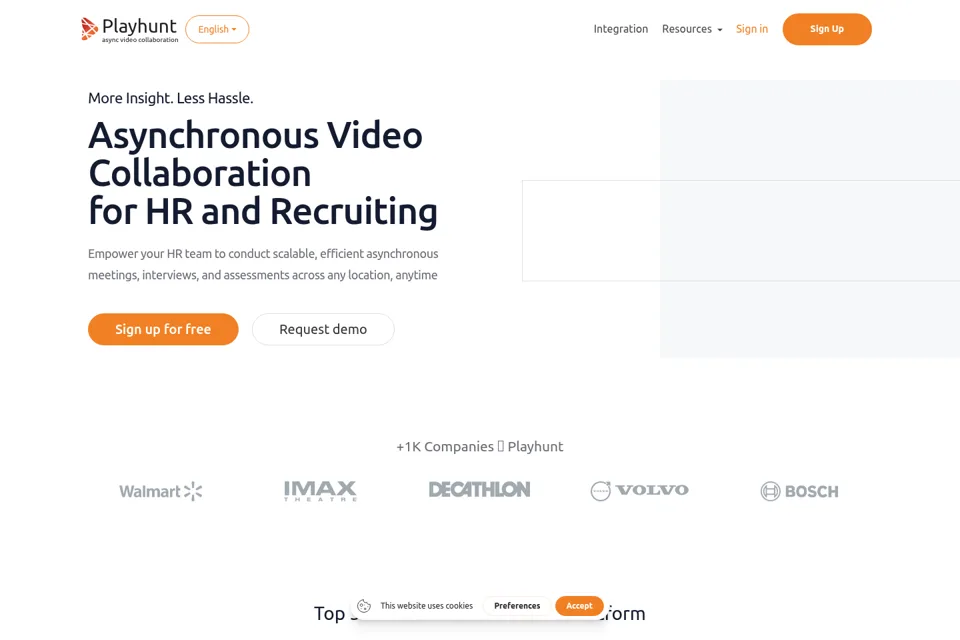Open cookie Preferences
960x640 pixels.
(517, 606)
